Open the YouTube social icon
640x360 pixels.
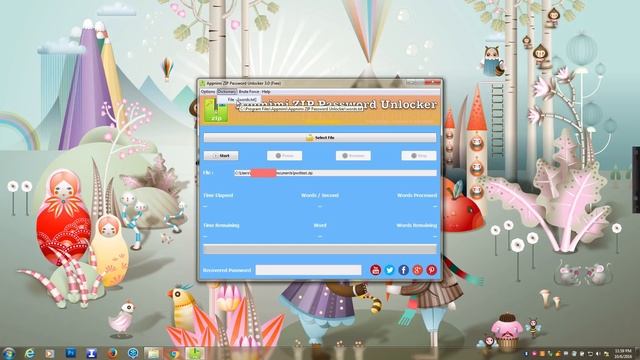point(376,270)
